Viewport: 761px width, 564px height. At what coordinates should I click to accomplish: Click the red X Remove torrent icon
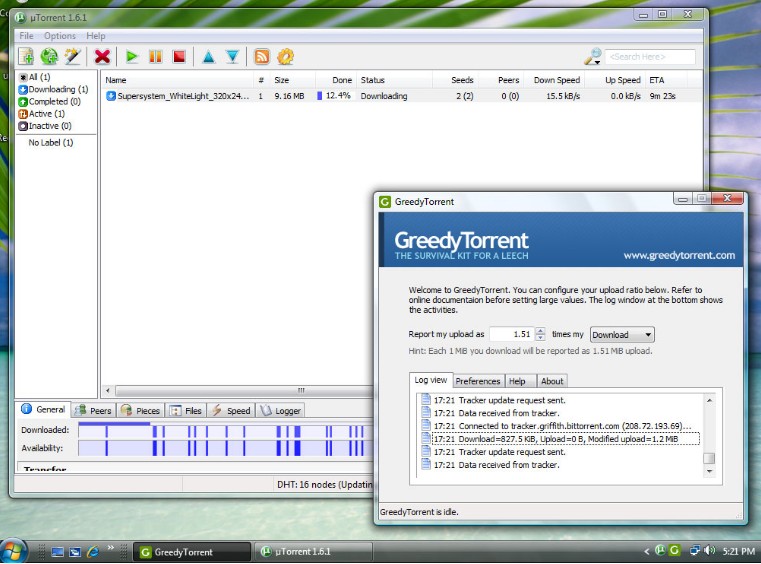[x=102, y=57]
